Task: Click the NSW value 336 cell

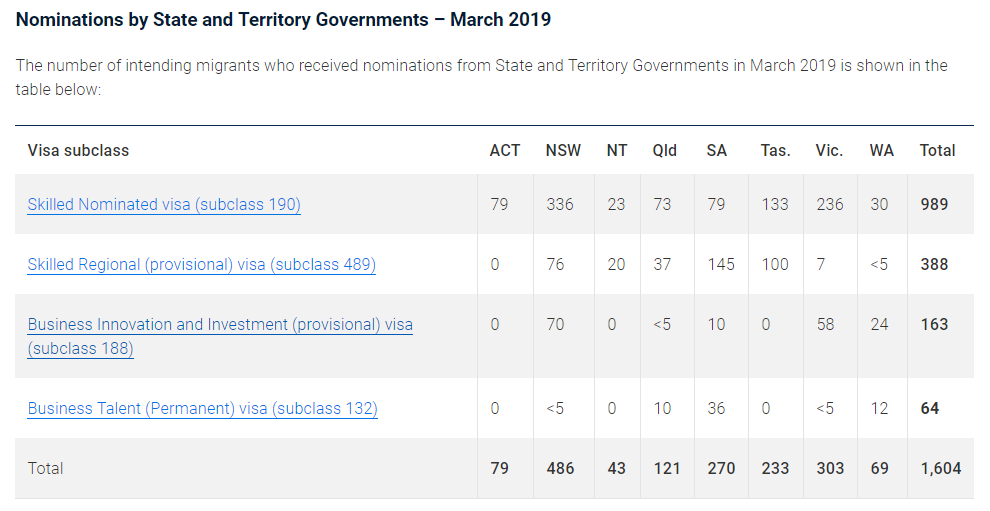Action: 560,204
